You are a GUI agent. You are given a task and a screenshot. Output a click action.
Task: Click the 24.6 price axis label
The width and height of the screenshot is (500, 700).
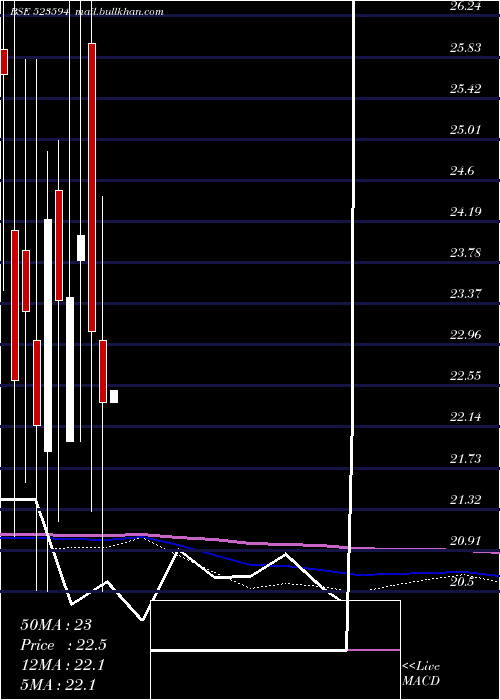[x=462, y=171]
